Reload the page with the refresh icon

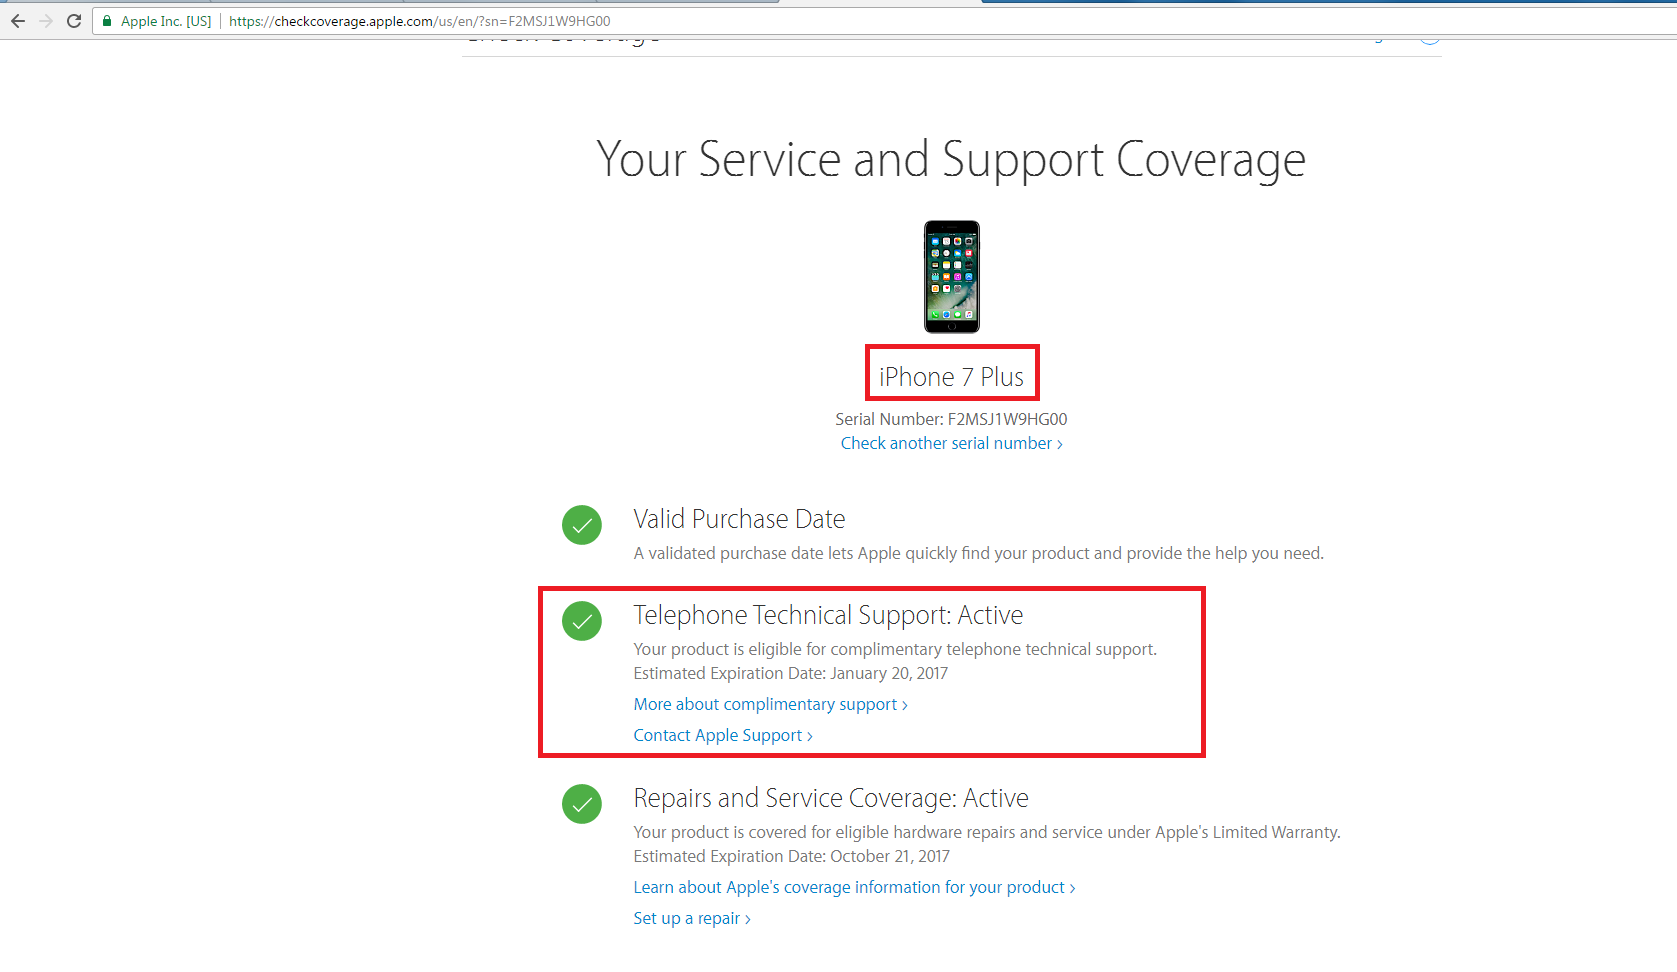tap(74, 21)
